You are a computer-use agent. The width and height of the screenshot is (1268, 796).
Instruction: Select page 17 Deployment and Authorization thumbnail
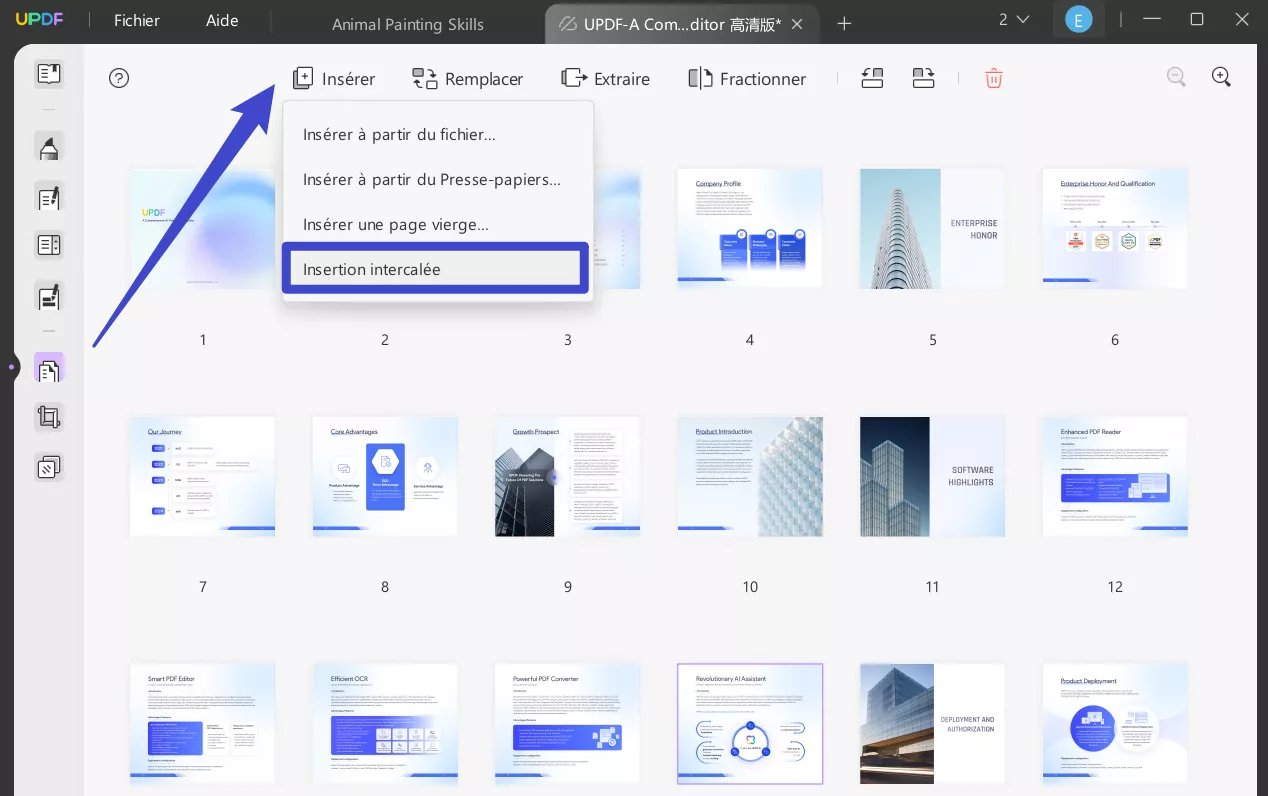coord(932,724)
